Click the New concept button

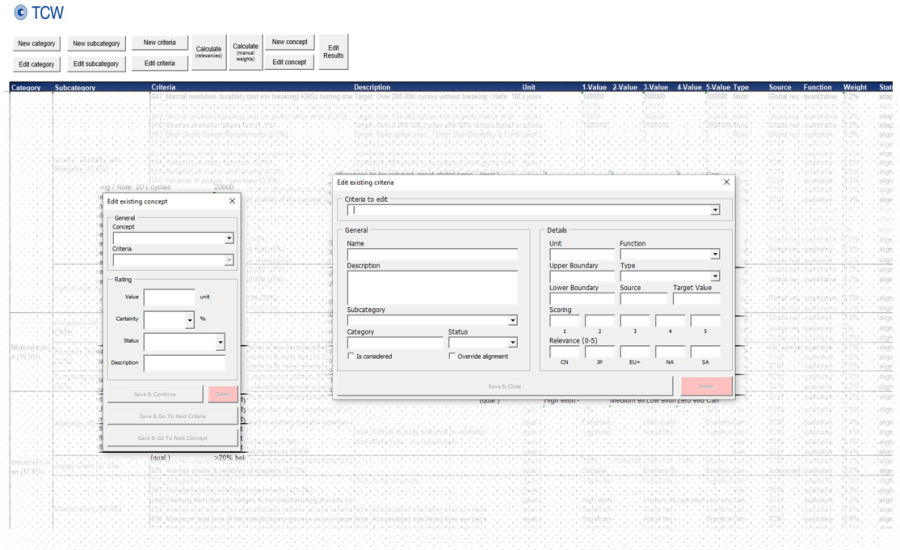click(x=290, y=42)
